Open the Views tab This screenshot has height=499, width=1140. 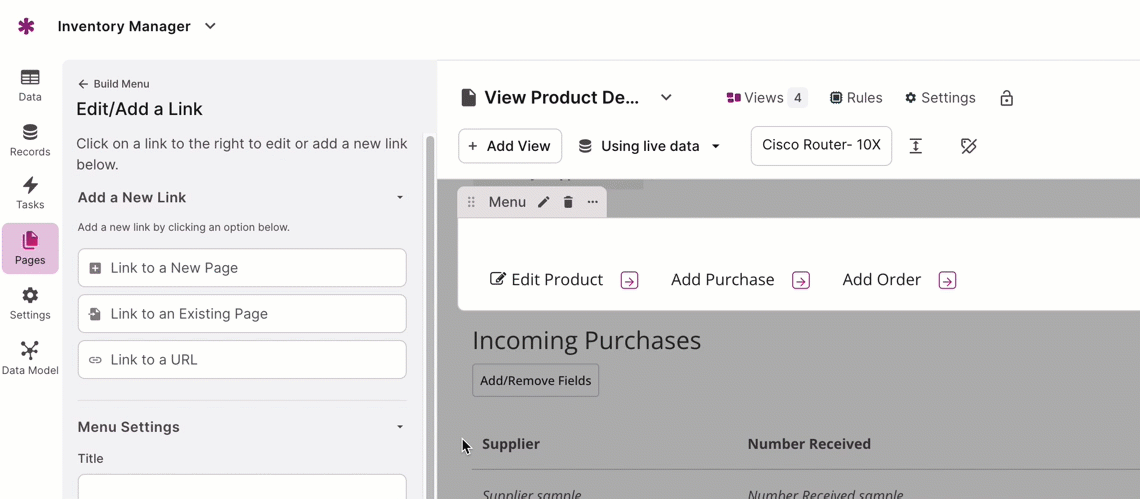[765, 98]
